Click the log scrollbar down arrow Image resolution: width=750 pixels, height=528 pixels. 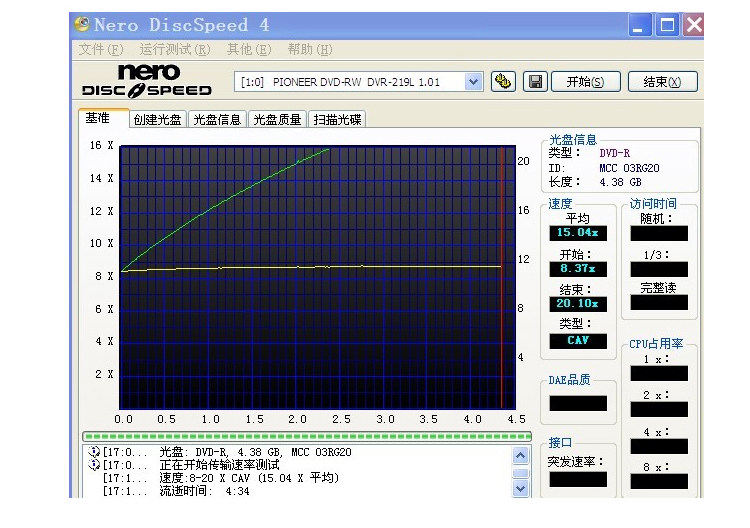520,489
